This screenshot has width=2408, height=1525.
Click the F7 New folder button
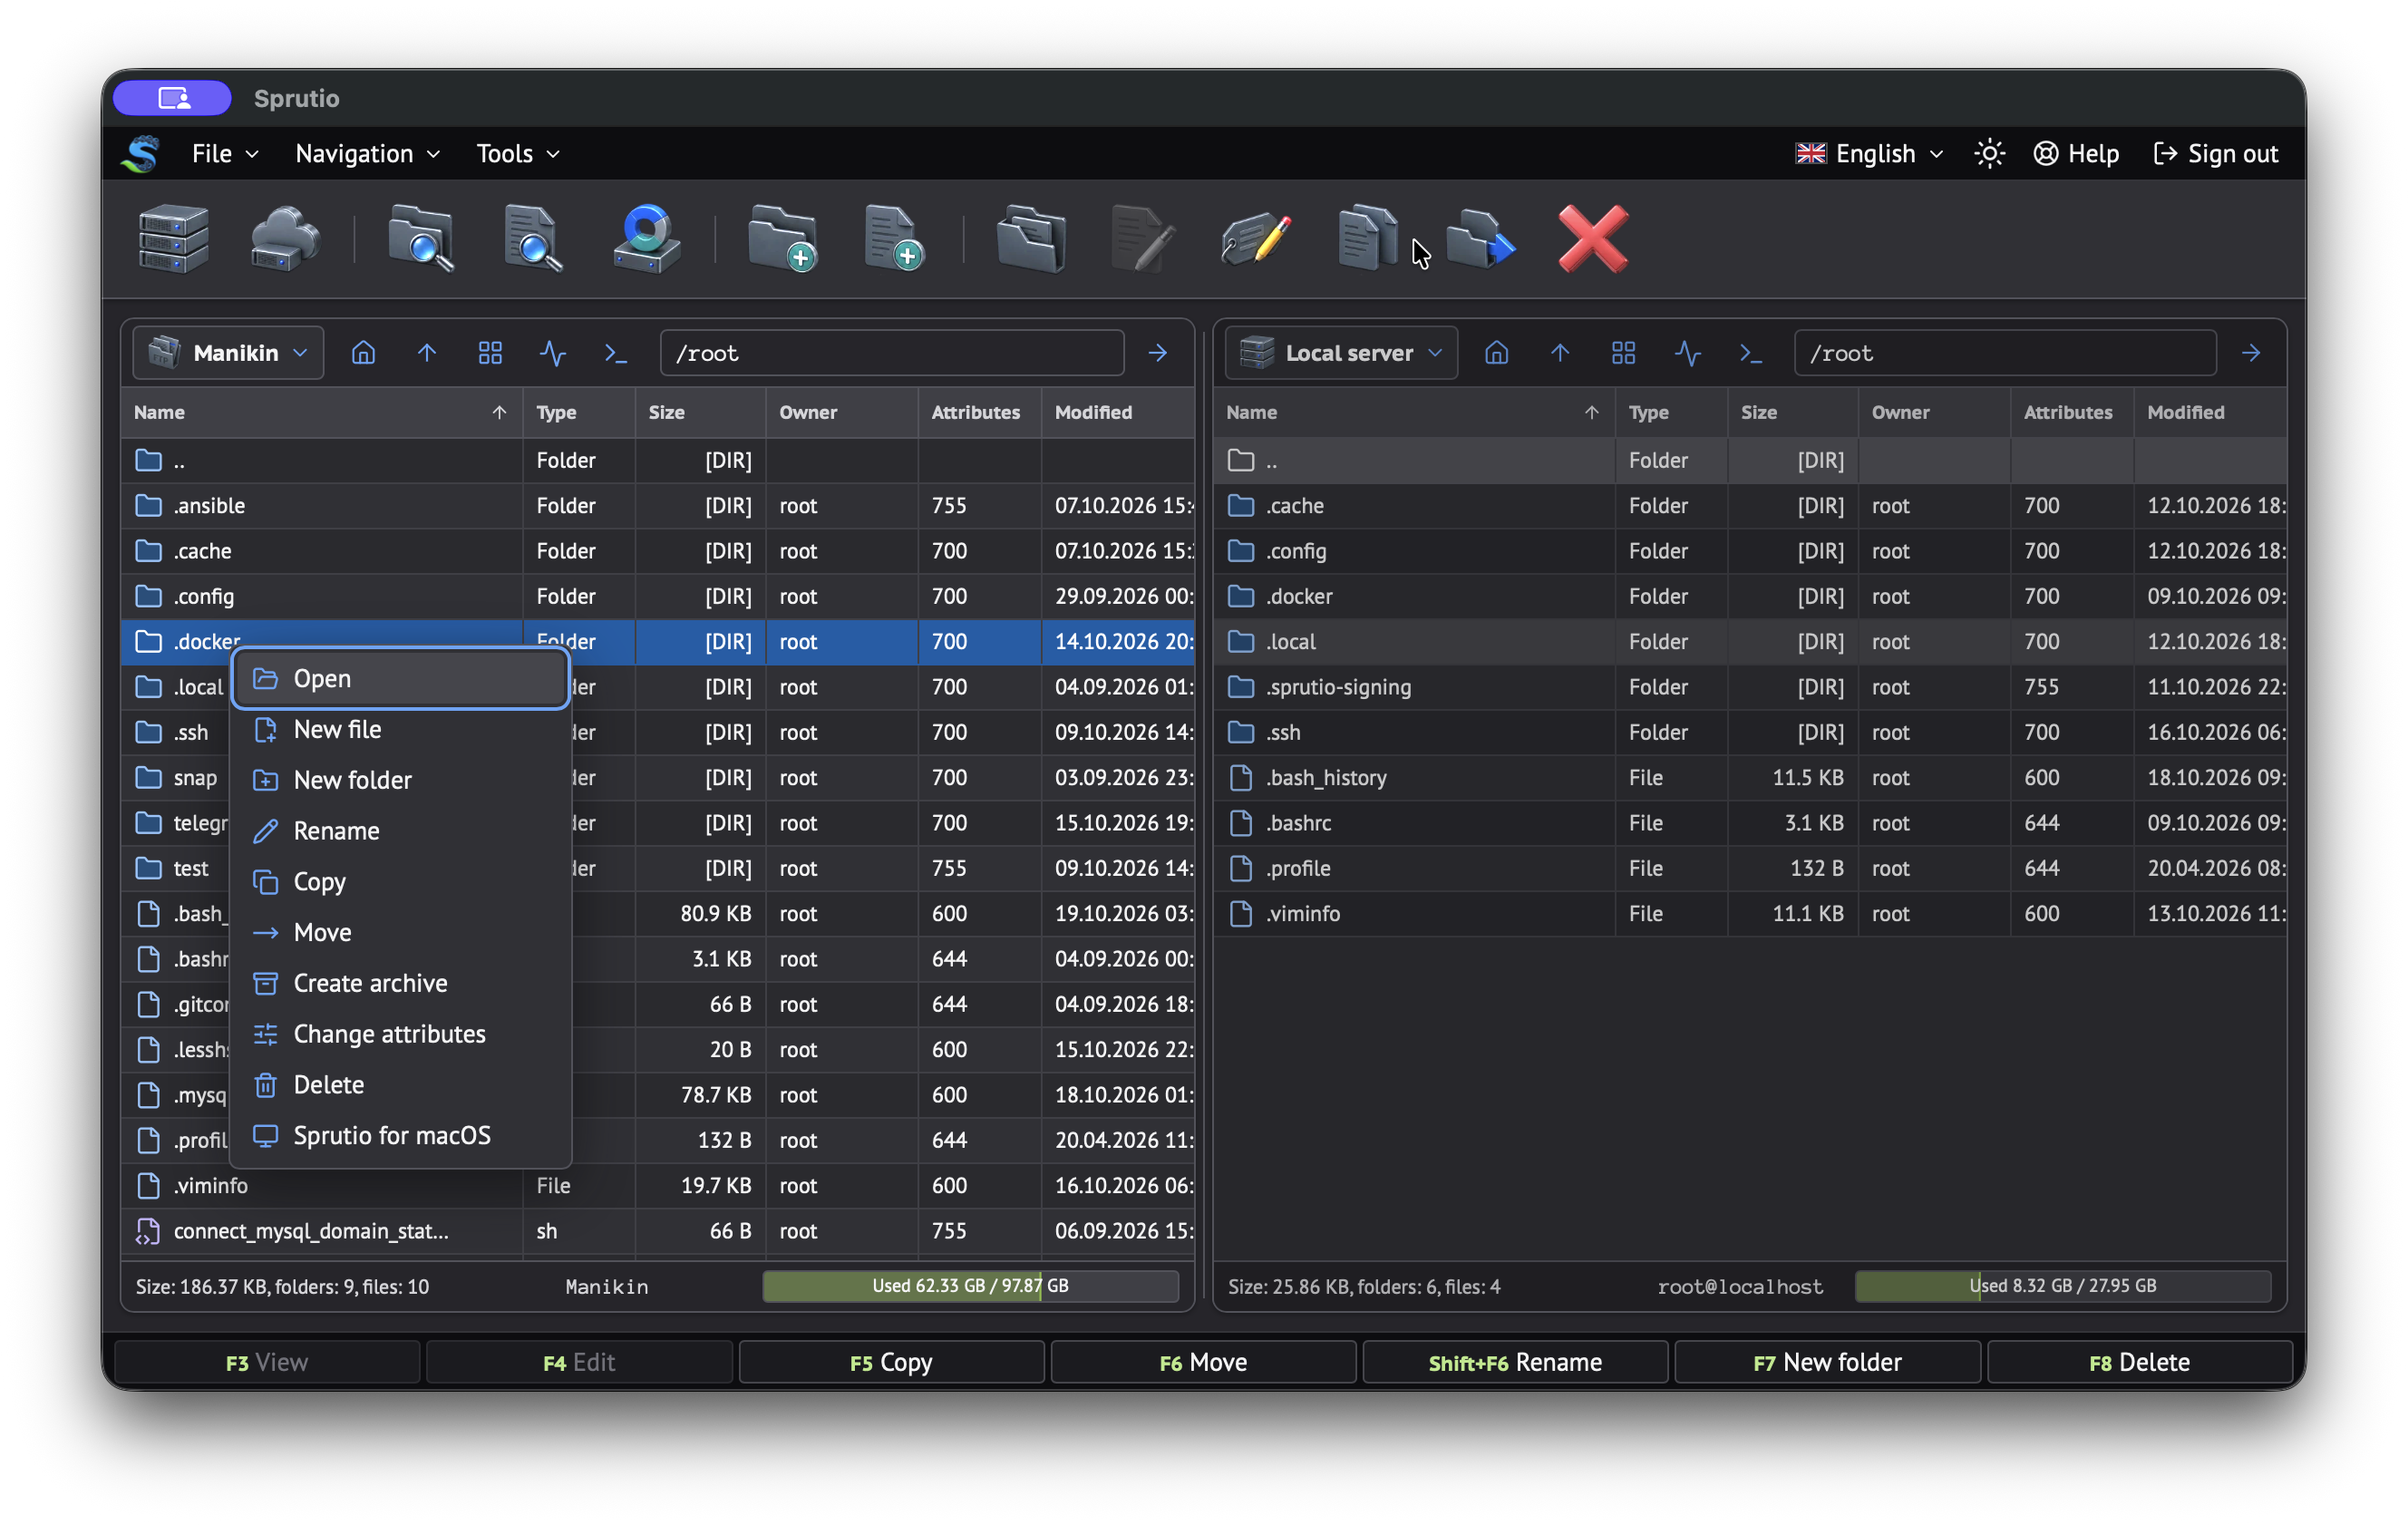tap(1828, 1363)
